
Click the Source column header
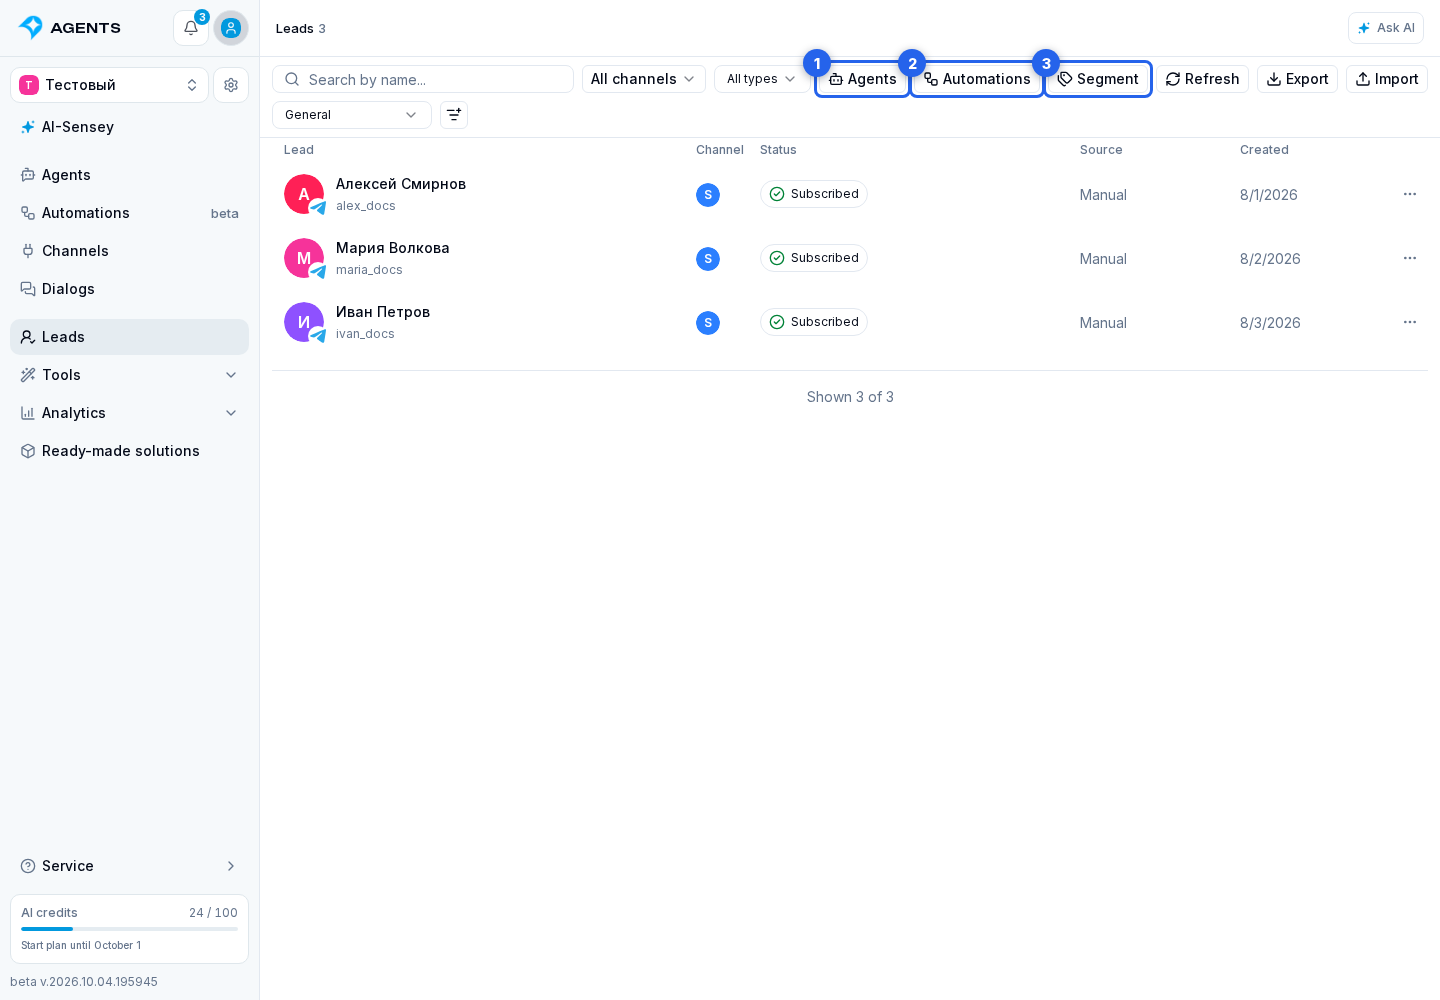pos(1101,150)
